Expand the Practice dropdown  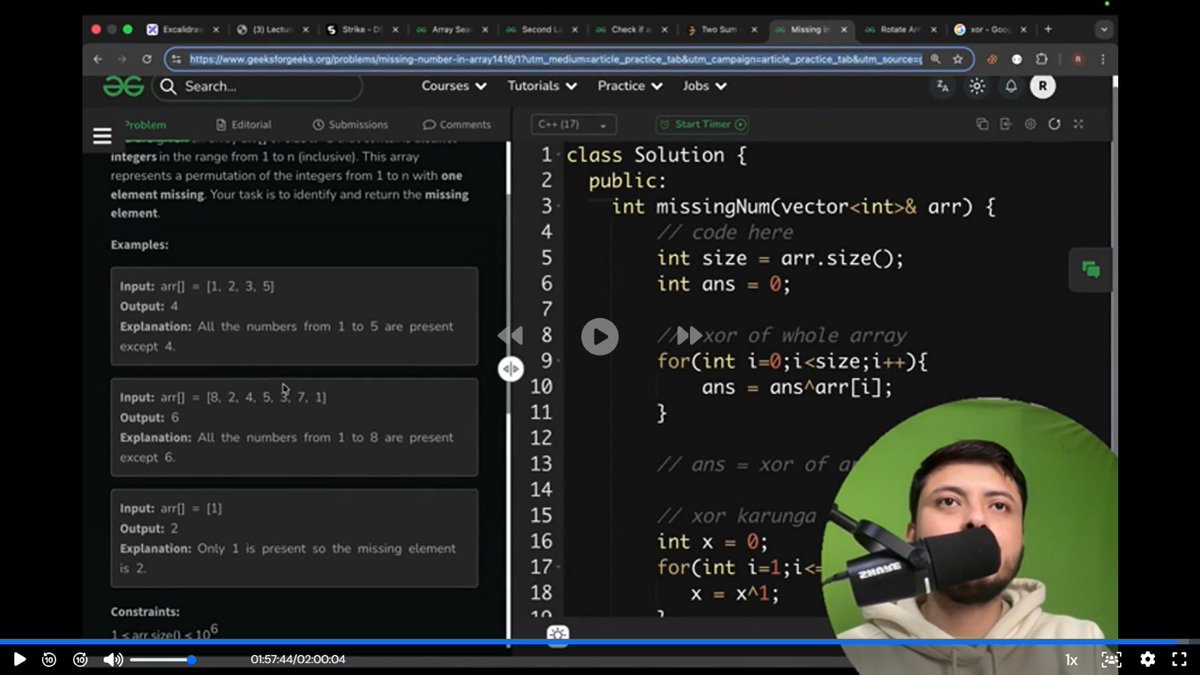[x=631, y=86]
